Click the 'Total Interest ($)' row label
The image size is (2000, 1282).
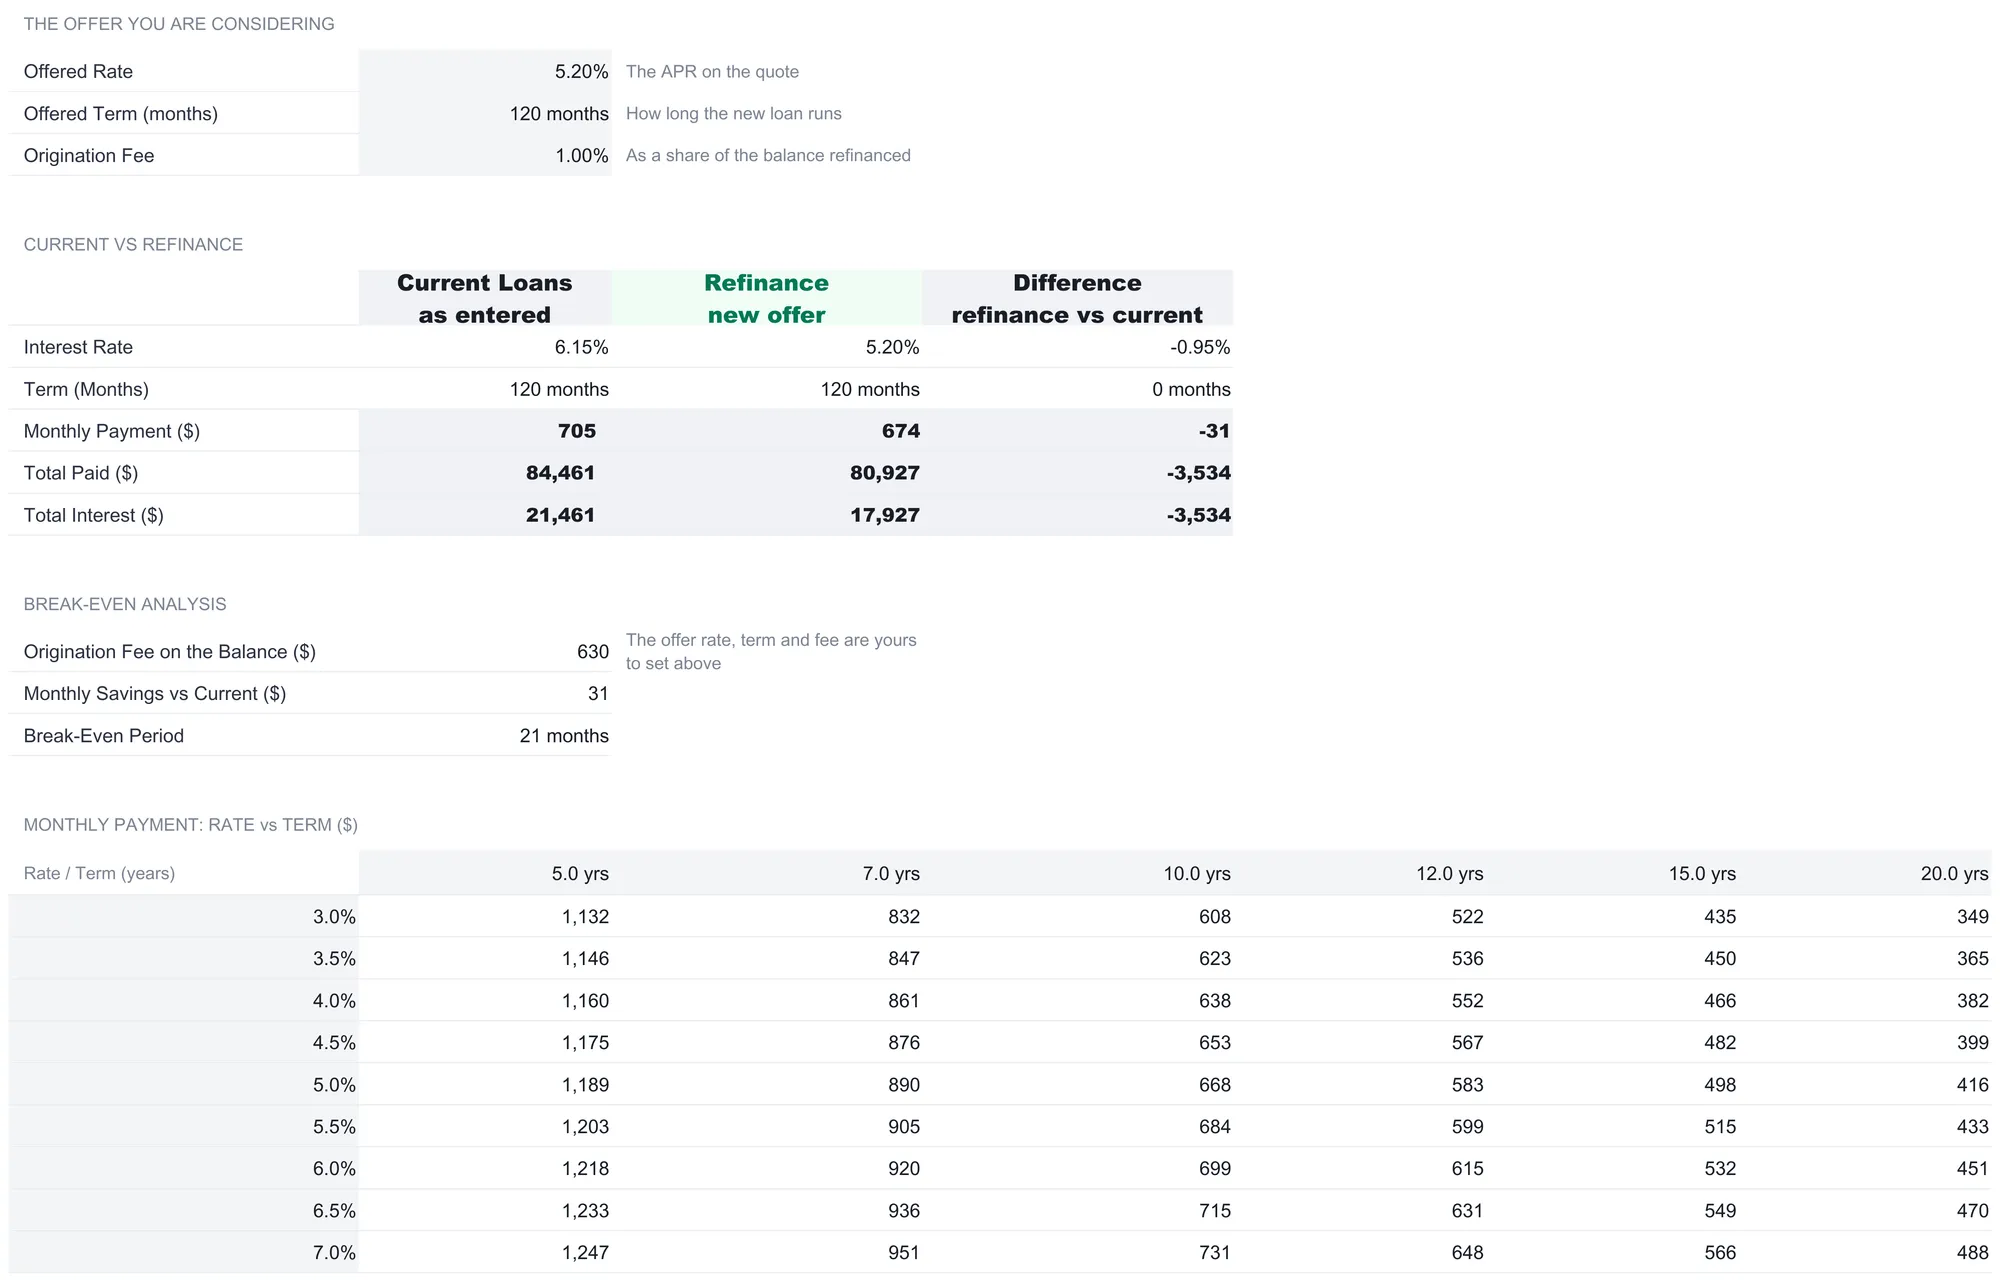[x=93, y=515]
